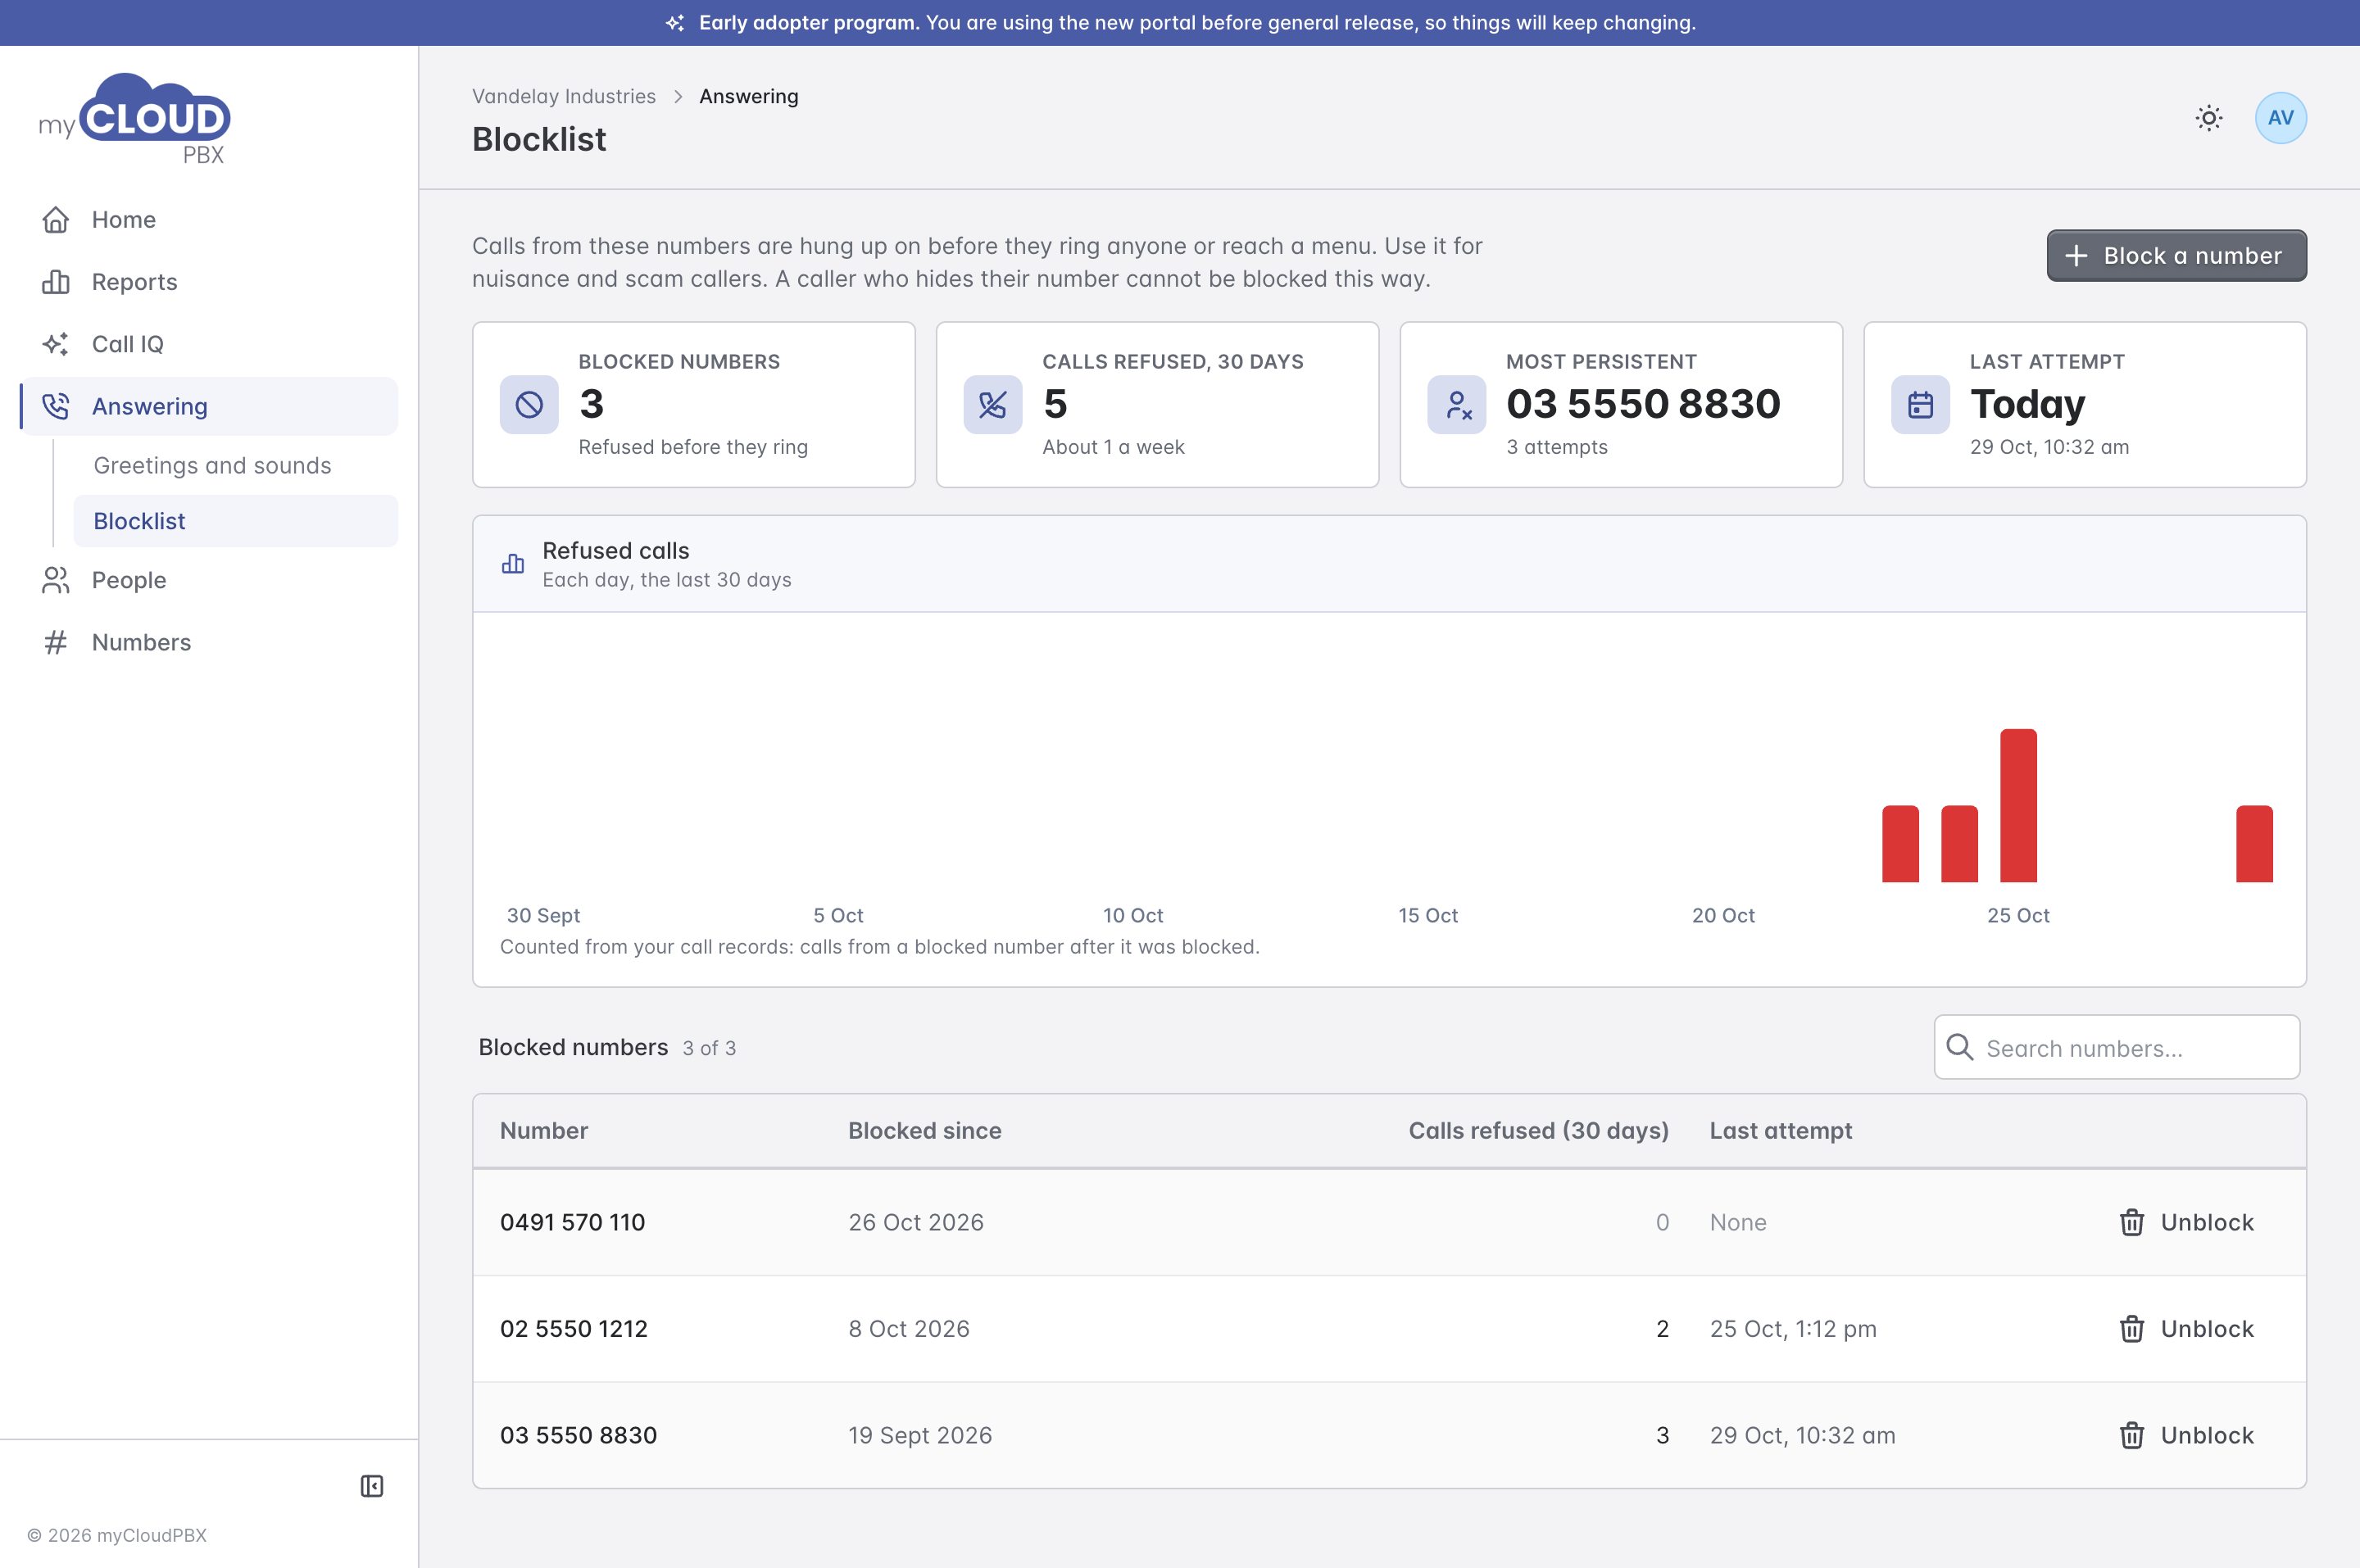Click the most persistent user-x icon
Screen dimensions: 2360x1568
tap(1457, 405)
